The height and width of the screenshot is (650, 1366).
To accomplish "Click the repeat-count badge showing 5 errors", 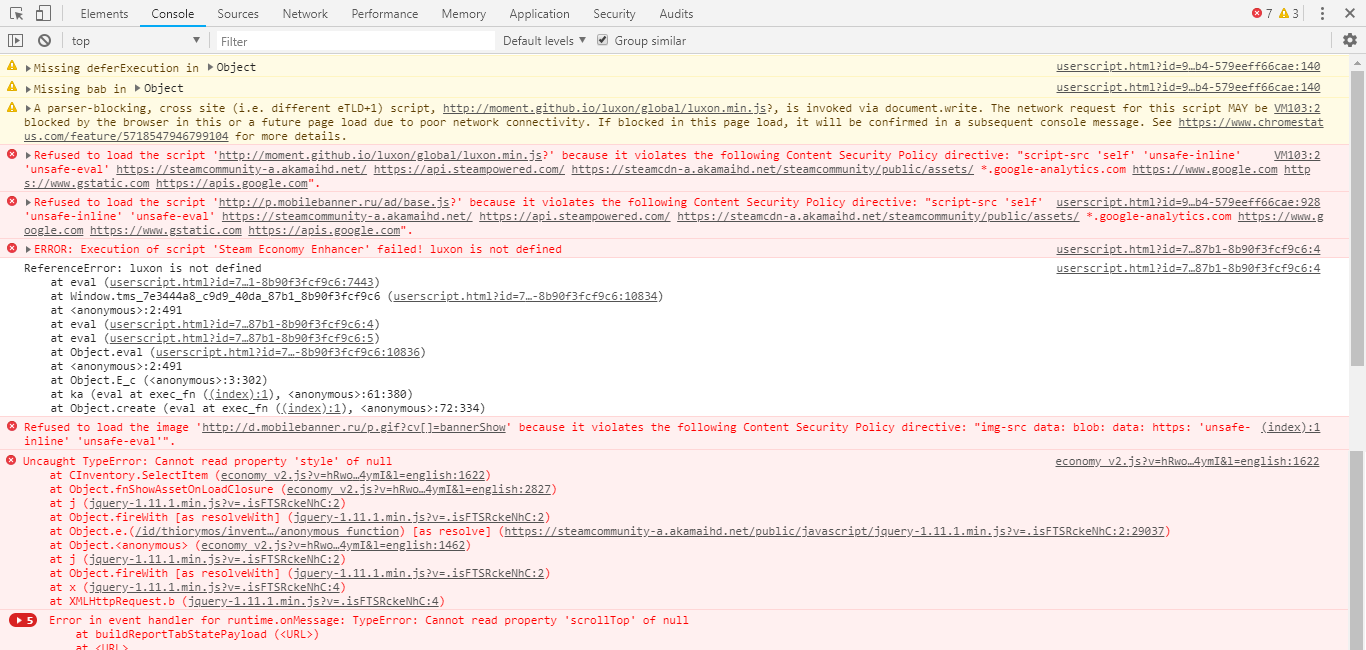I will [x=23, y=621].
